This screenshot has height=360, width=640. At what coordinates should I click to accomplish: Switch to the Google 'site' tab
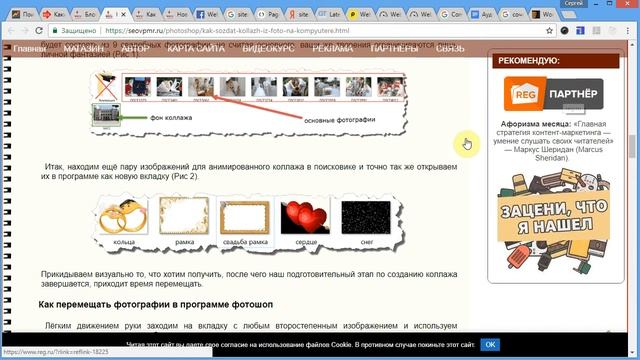click(238, 14)
